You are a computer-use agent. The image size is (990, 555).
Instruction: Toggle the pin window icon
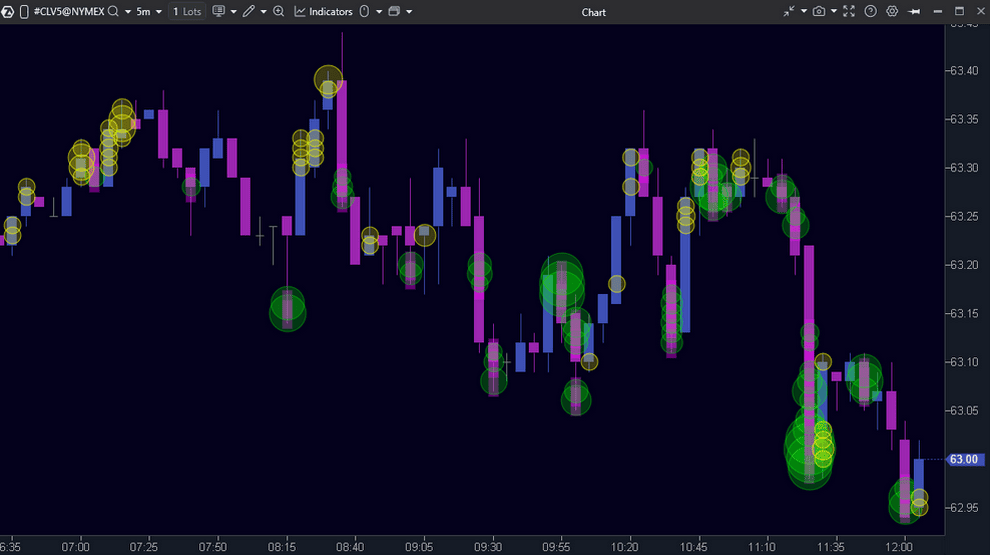[912, 12]
